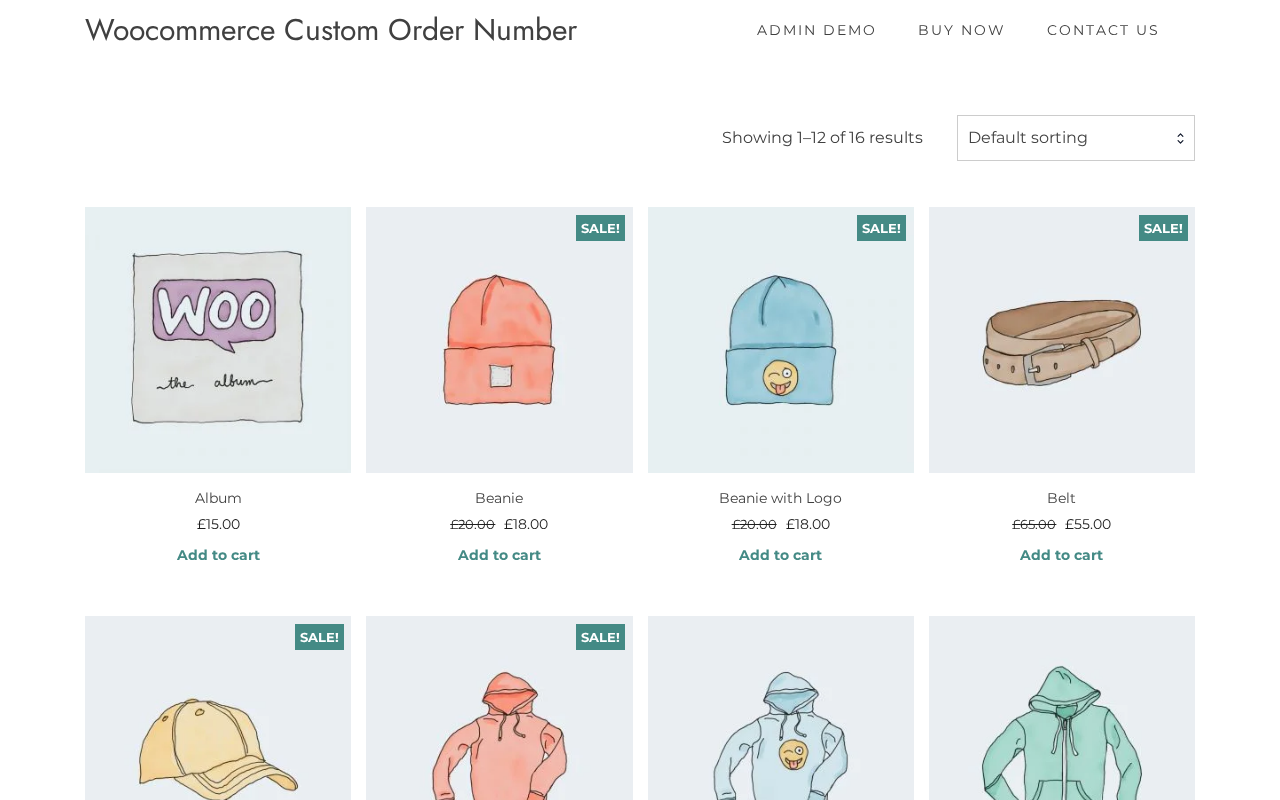Add the Beanie to cart

(499, 555)
